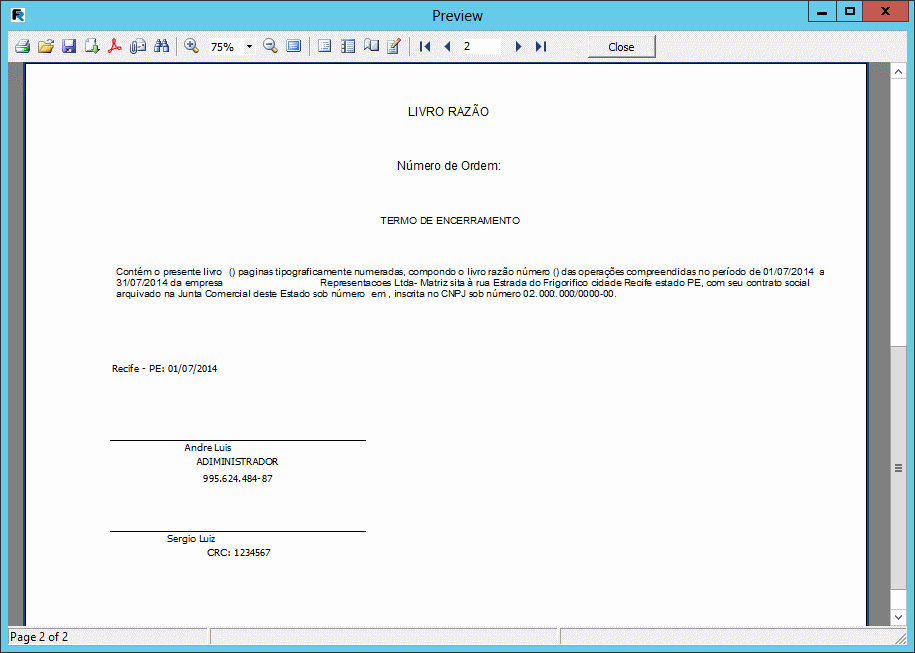Viewport: 915px width, 653px height.
Task: Go to the previous page
Action: click(448, 47)
